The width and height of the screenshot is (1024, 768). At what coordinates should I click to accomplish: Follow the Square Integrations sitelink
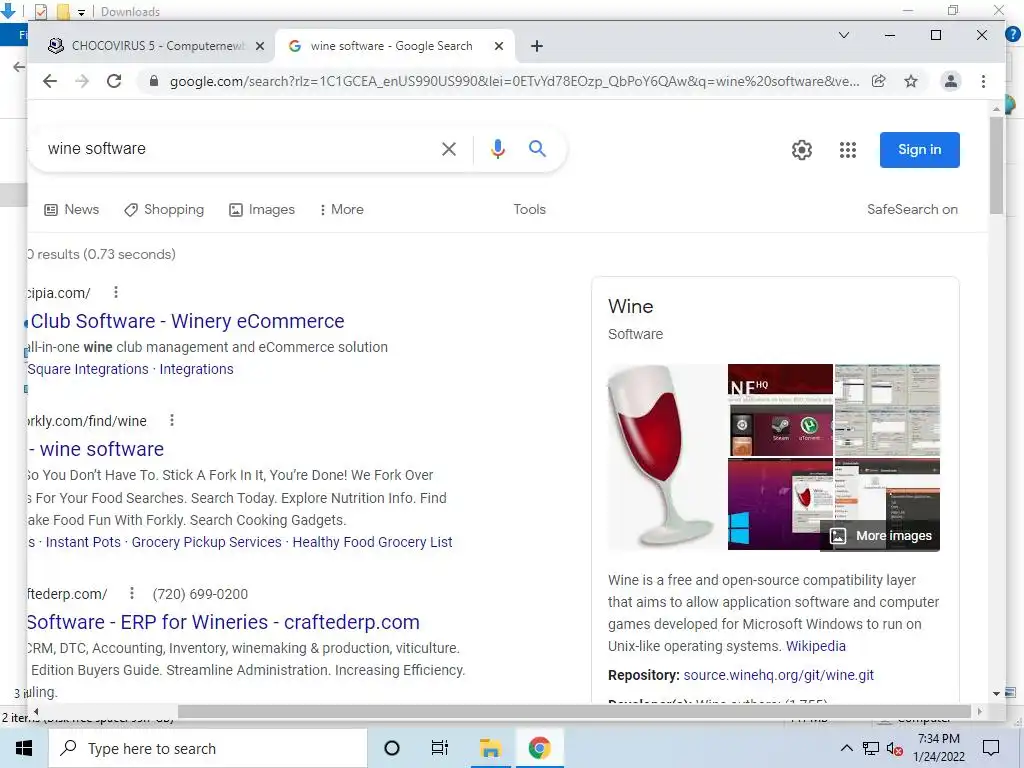point(88,369)
